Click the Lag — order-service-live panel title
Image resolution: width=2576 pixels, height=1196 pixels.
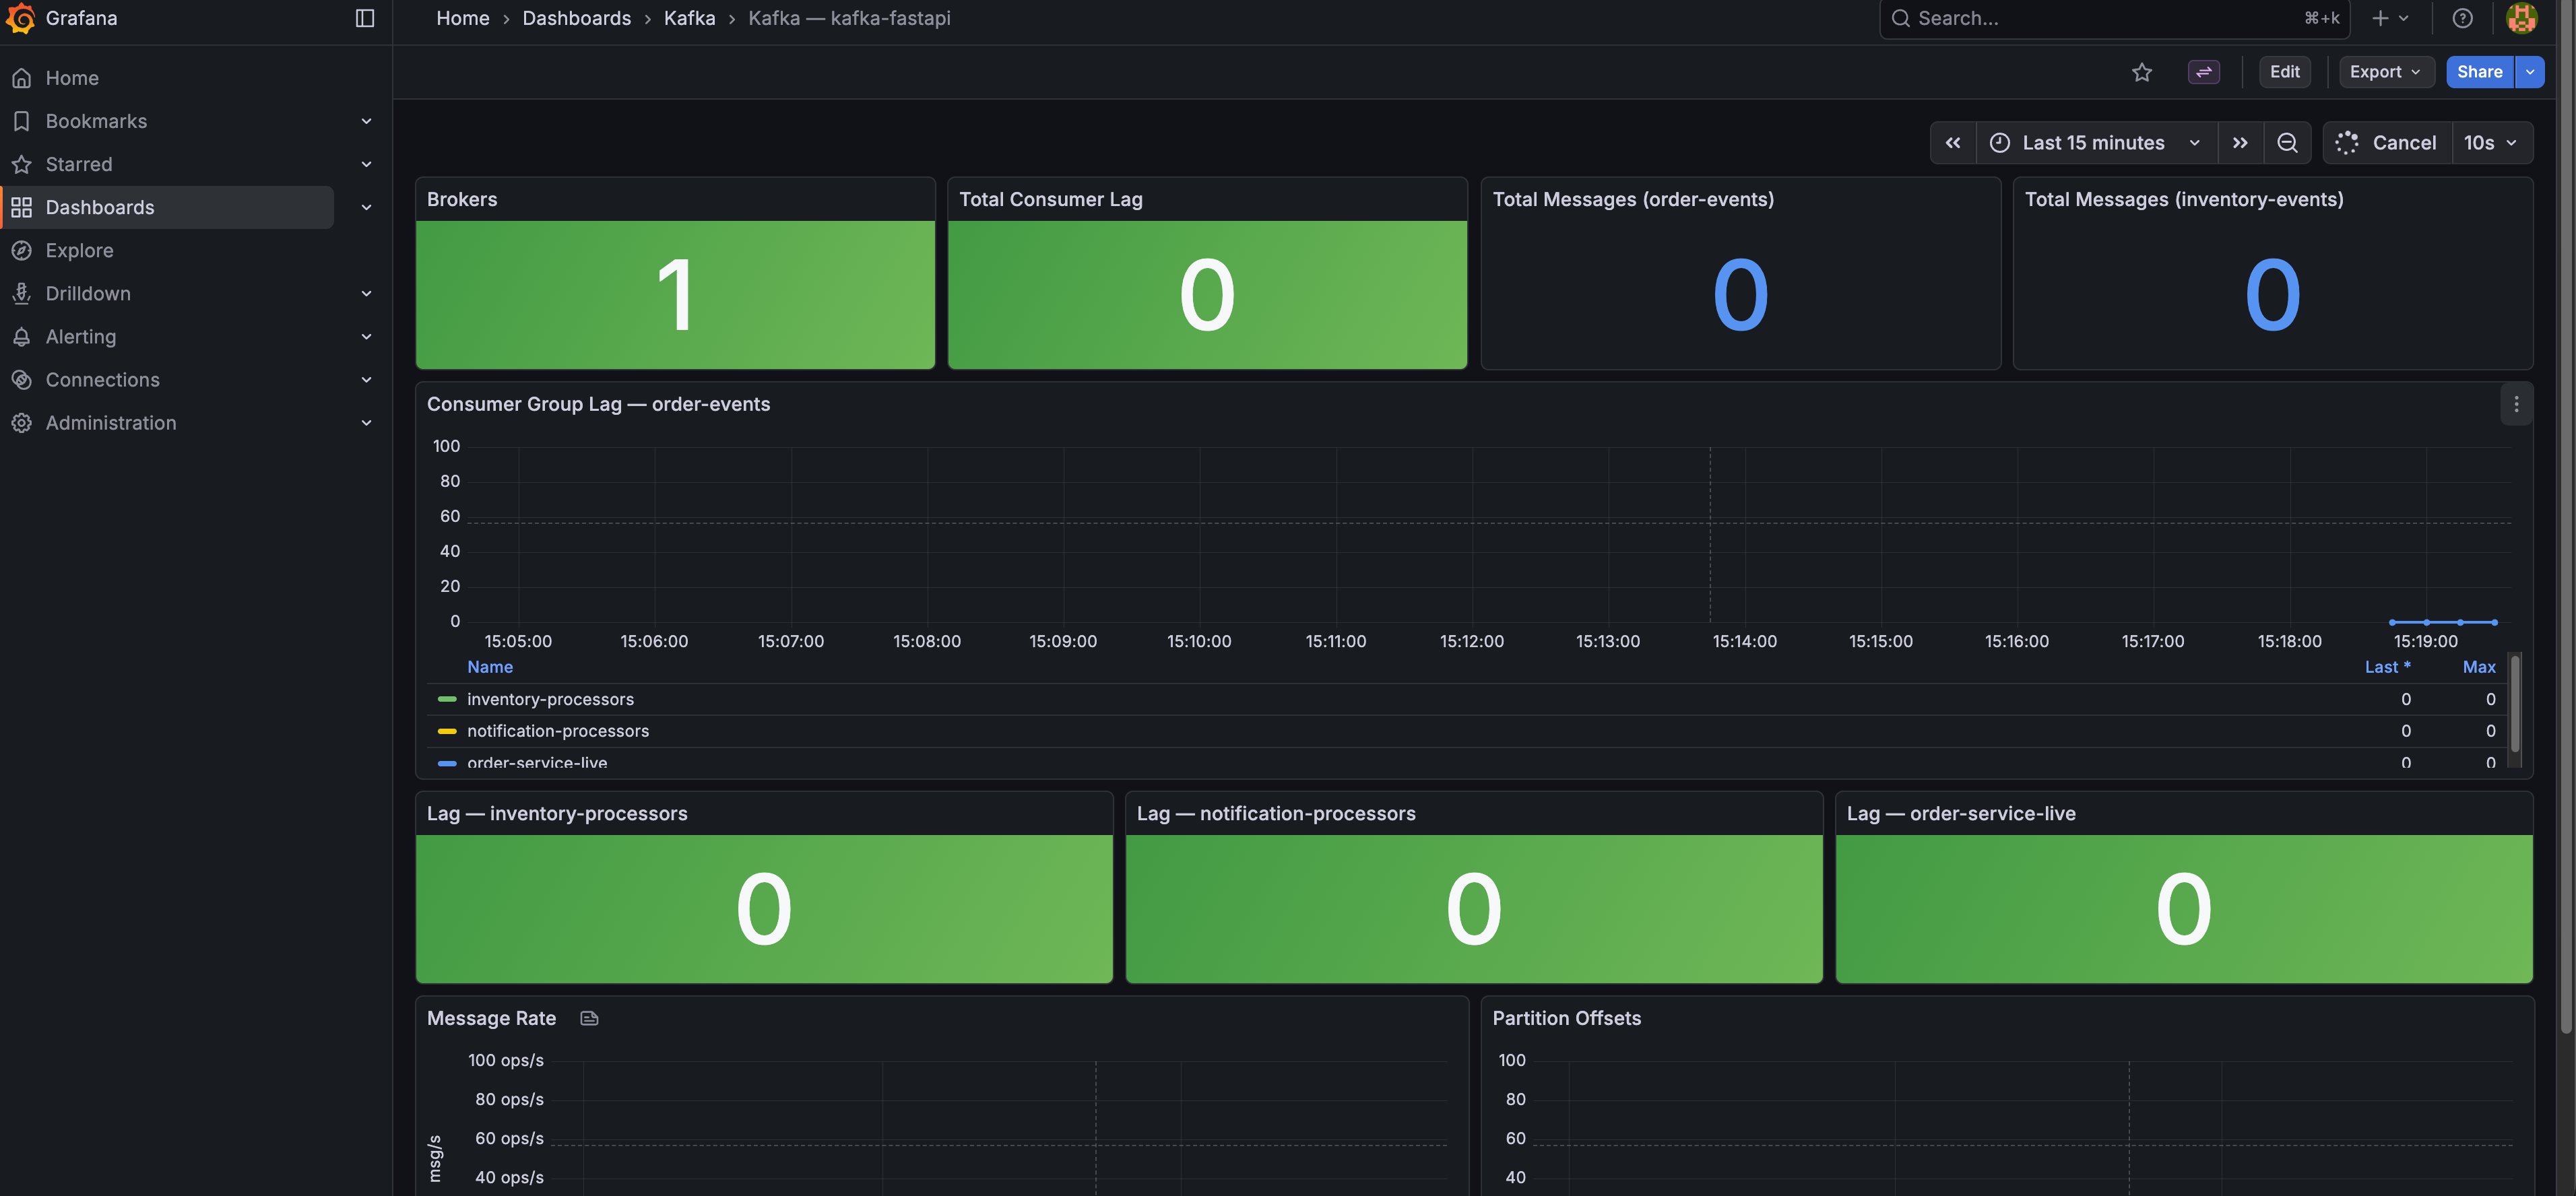point(1961,813)
